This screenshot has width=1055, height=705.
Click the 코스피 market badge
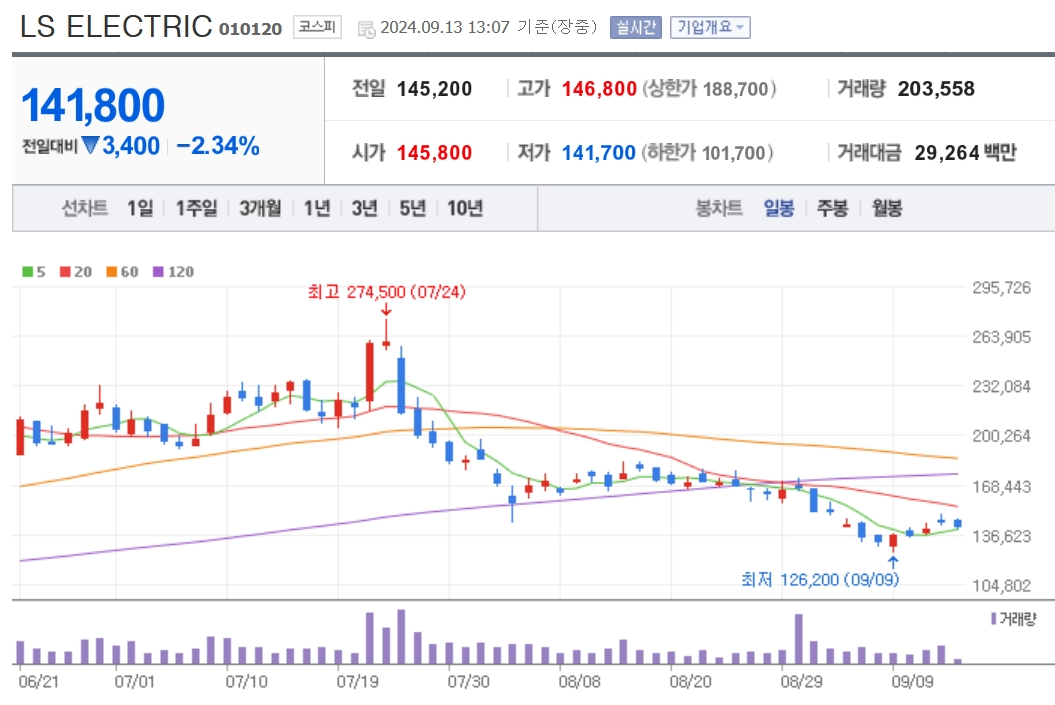tap(317, 27)
